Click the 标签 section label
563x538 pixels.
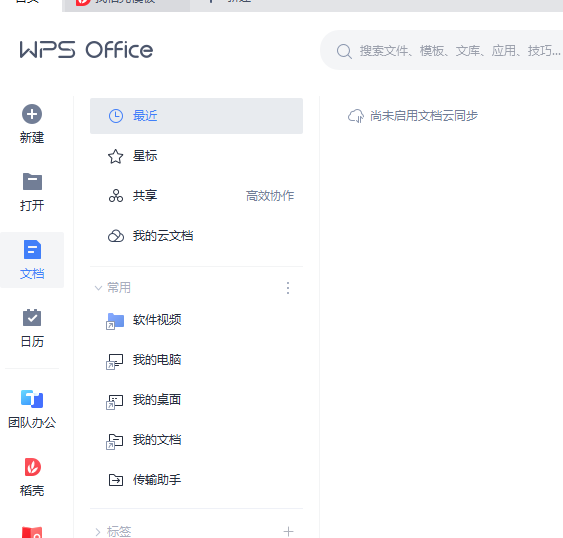[119, 532]
